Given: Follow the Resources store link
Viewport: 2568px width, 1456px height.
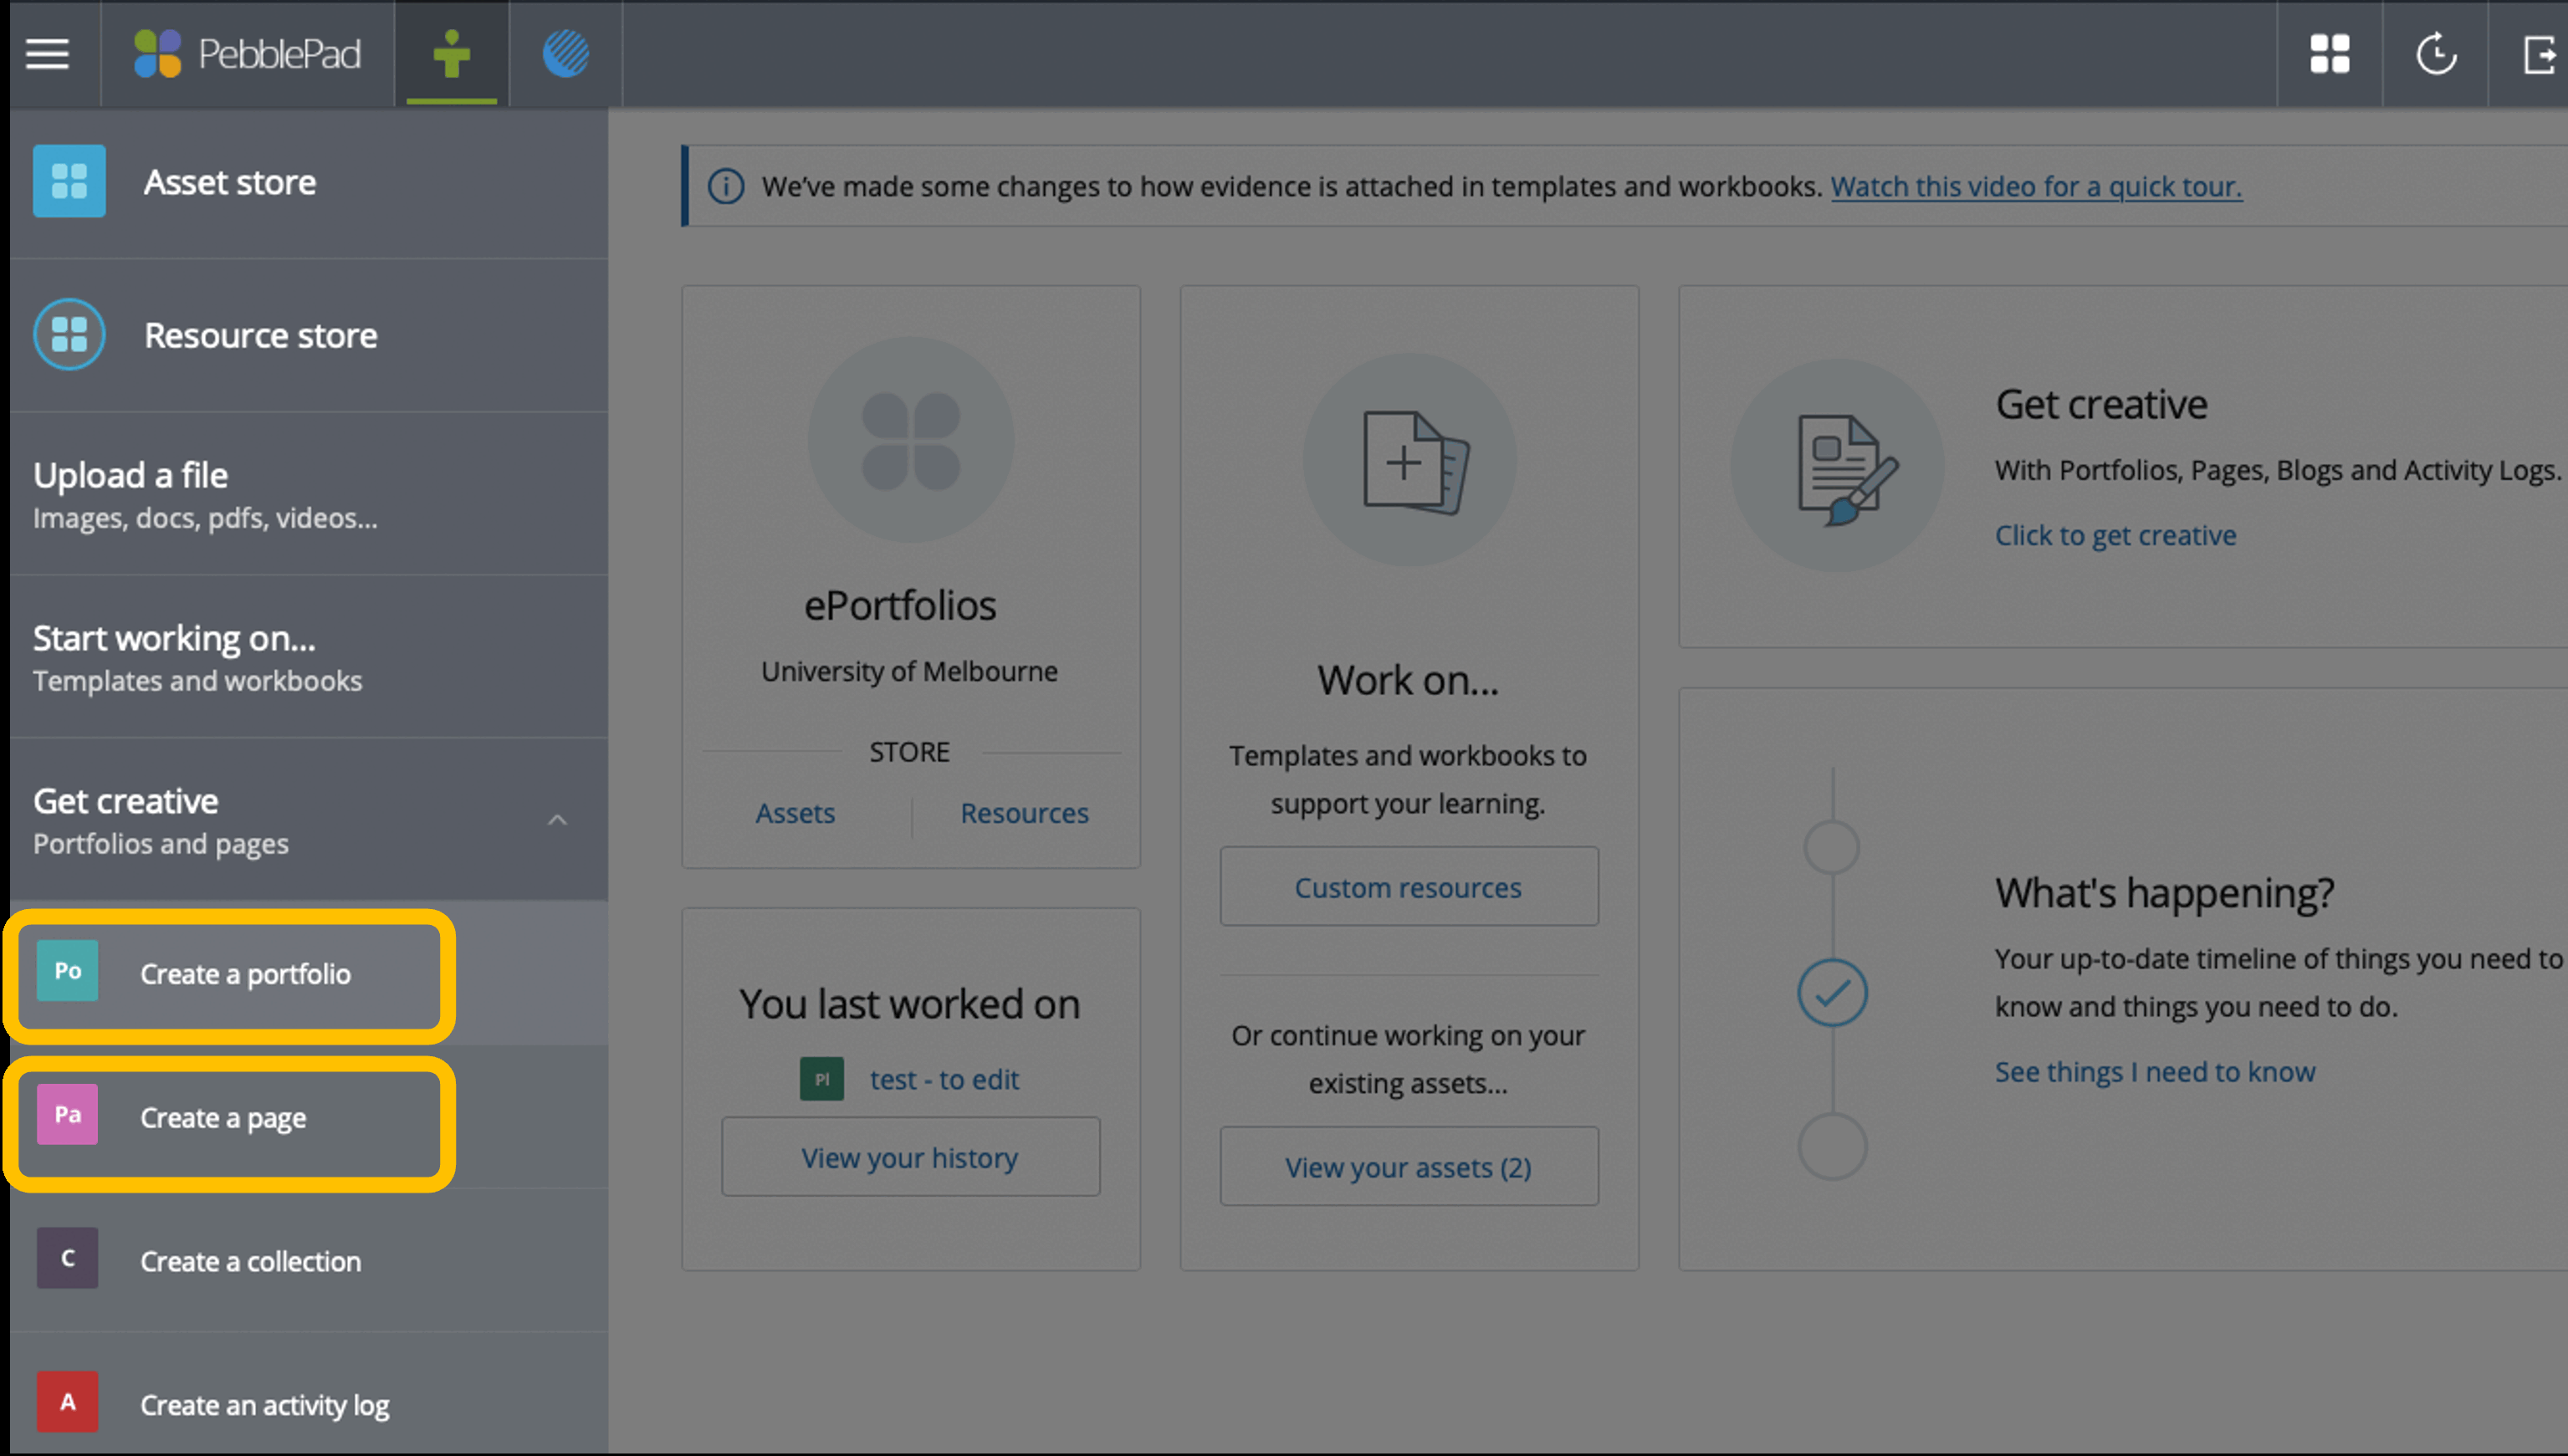Looking at the screenshot, I should pos(1024,813).
